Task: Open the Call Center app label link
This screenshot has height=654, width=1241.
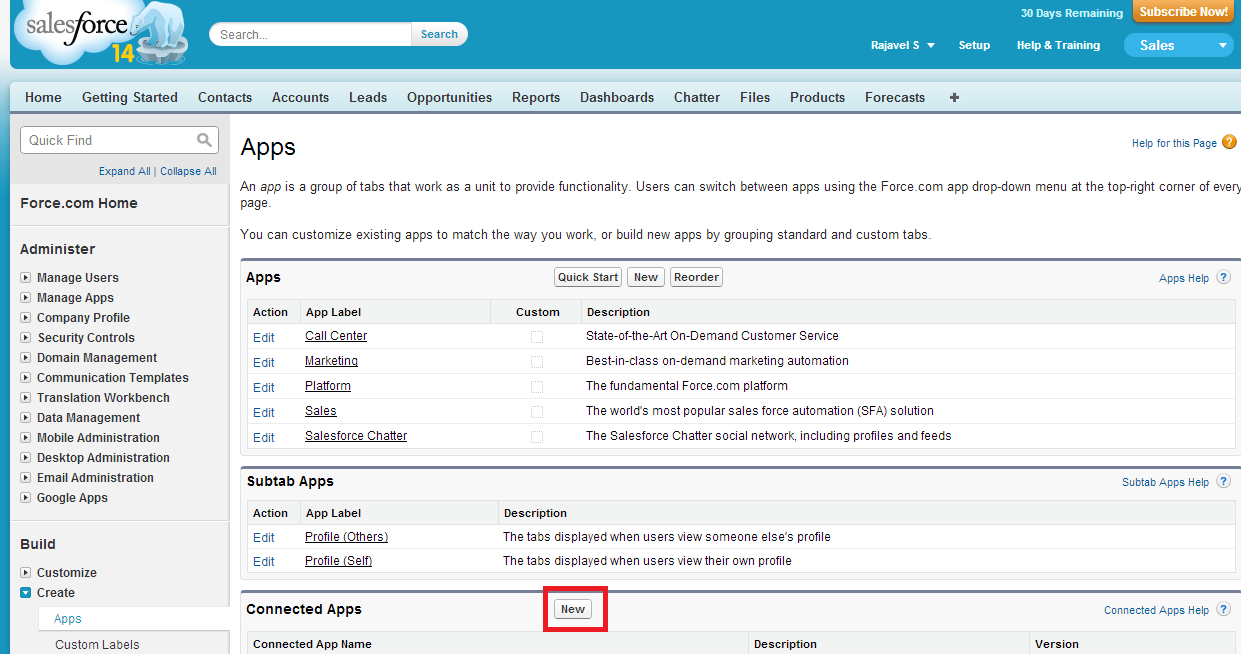Action: [336, 336]
